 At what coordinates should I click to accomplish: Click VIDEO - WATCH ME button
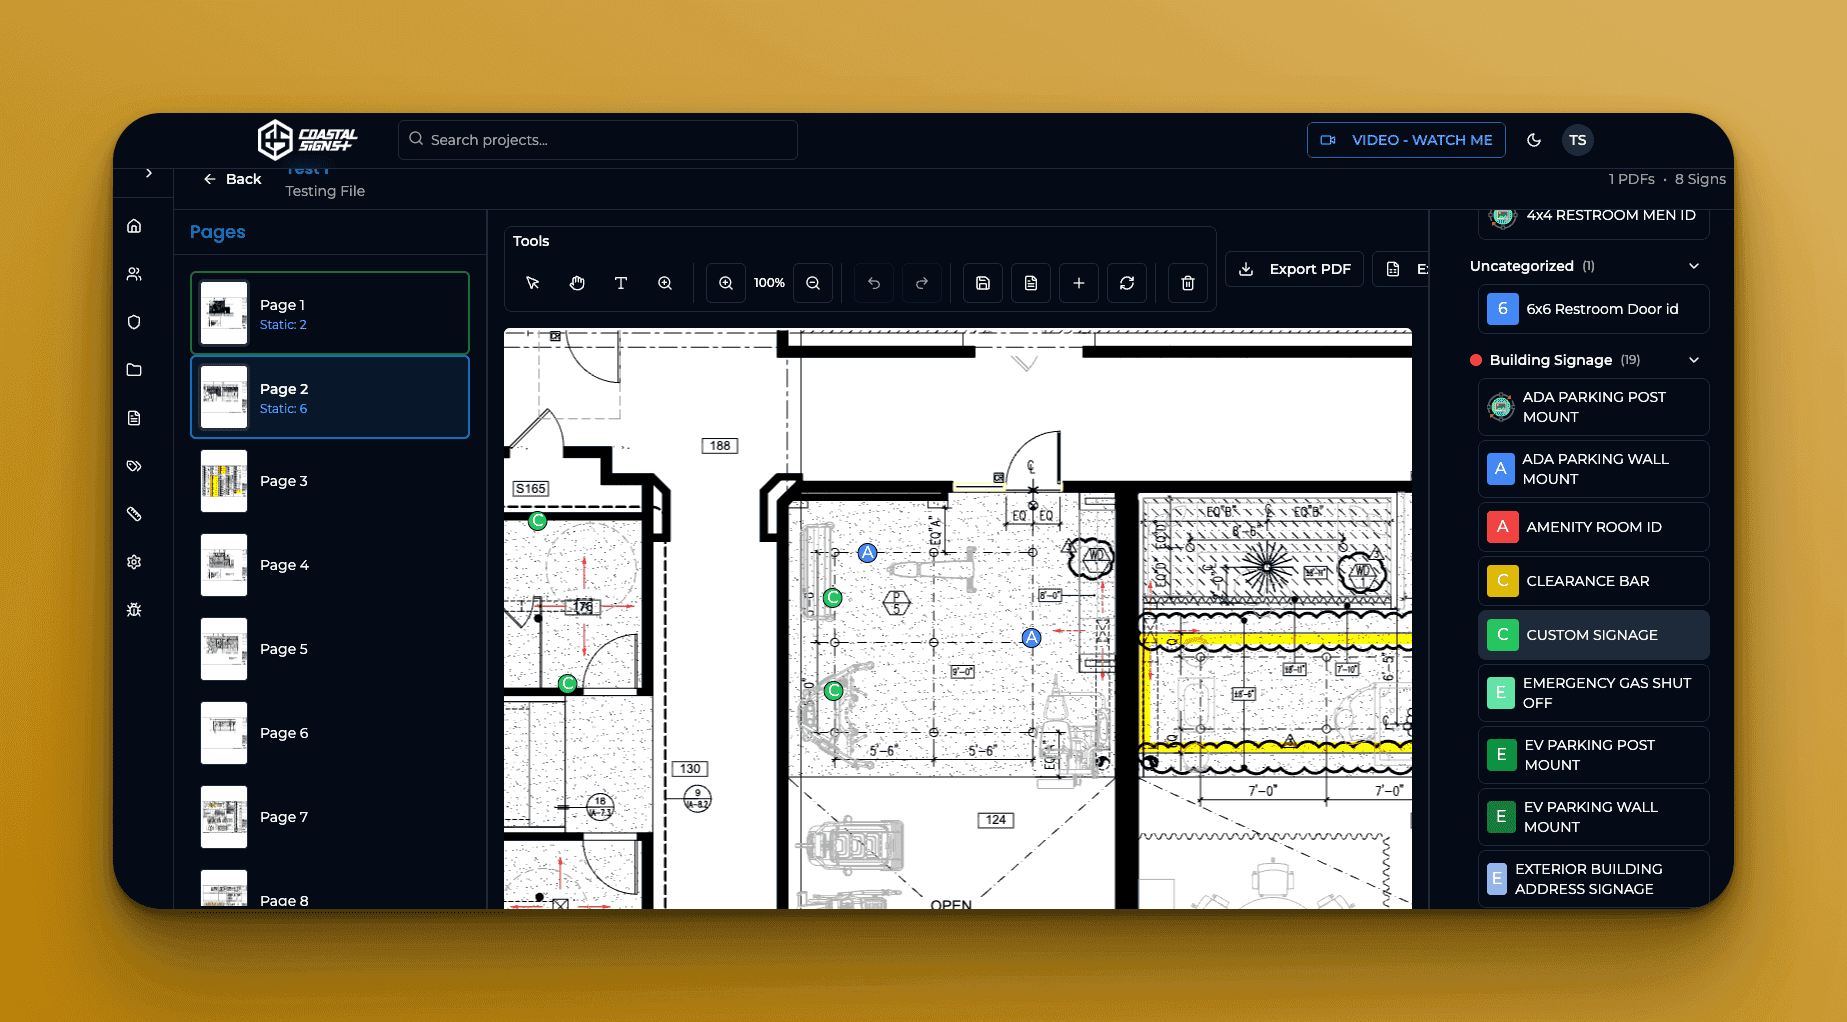(x=1407, y=140)
